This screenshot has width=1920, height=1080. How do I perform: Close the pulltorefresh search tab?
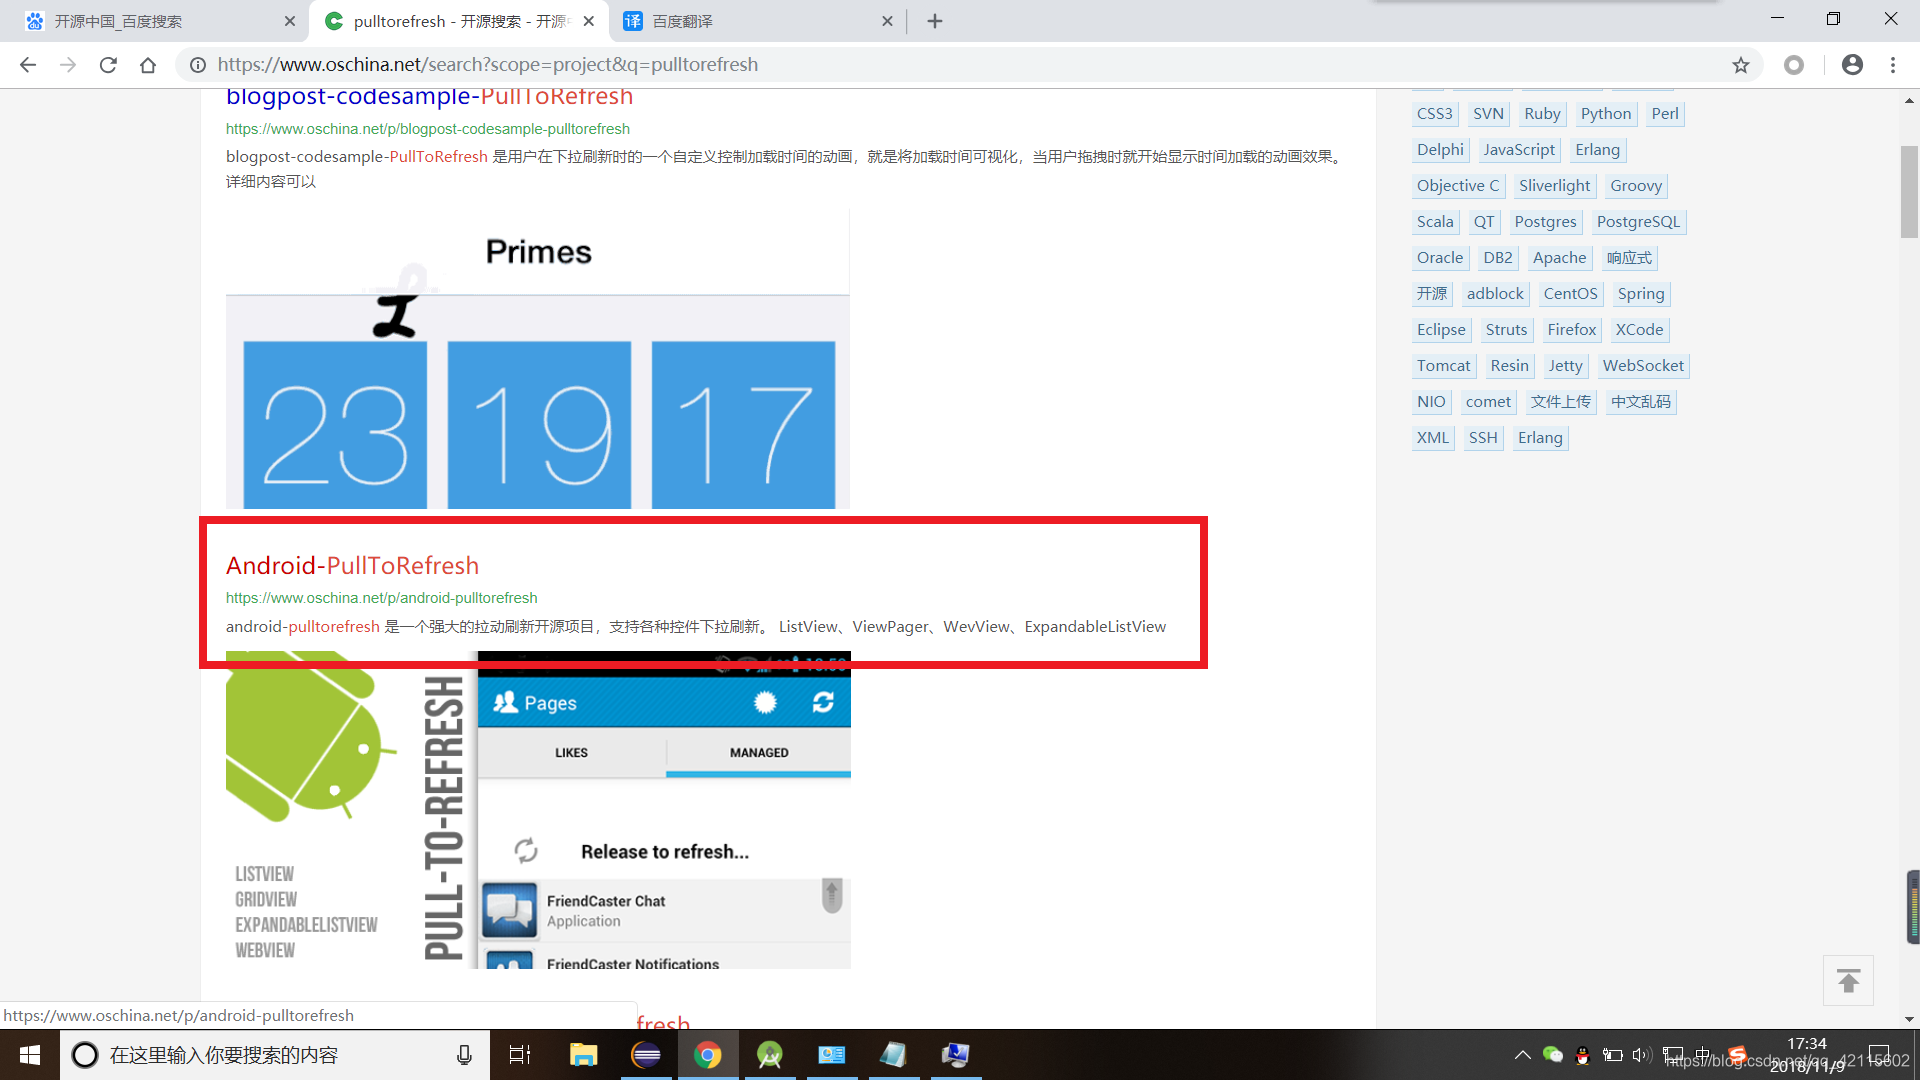(x=589, y=21)
